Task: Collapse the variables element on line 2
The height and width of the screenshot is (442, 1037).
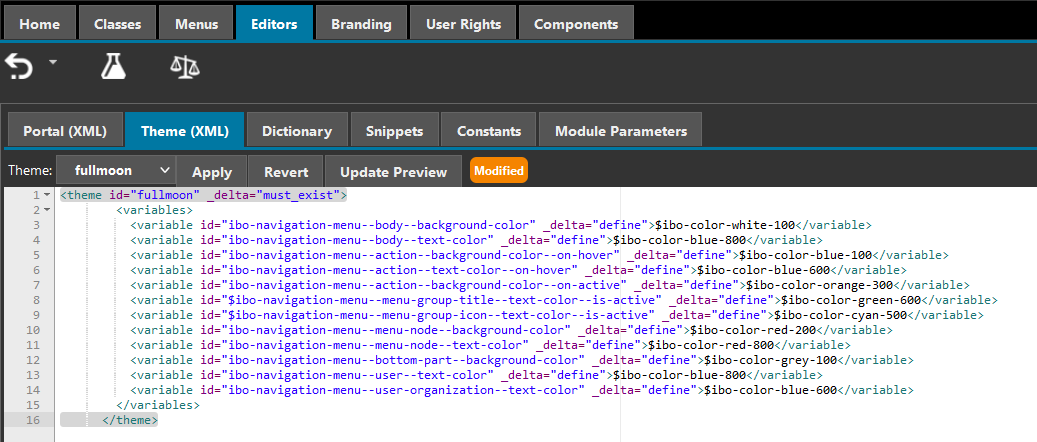Action: point(46,211)
